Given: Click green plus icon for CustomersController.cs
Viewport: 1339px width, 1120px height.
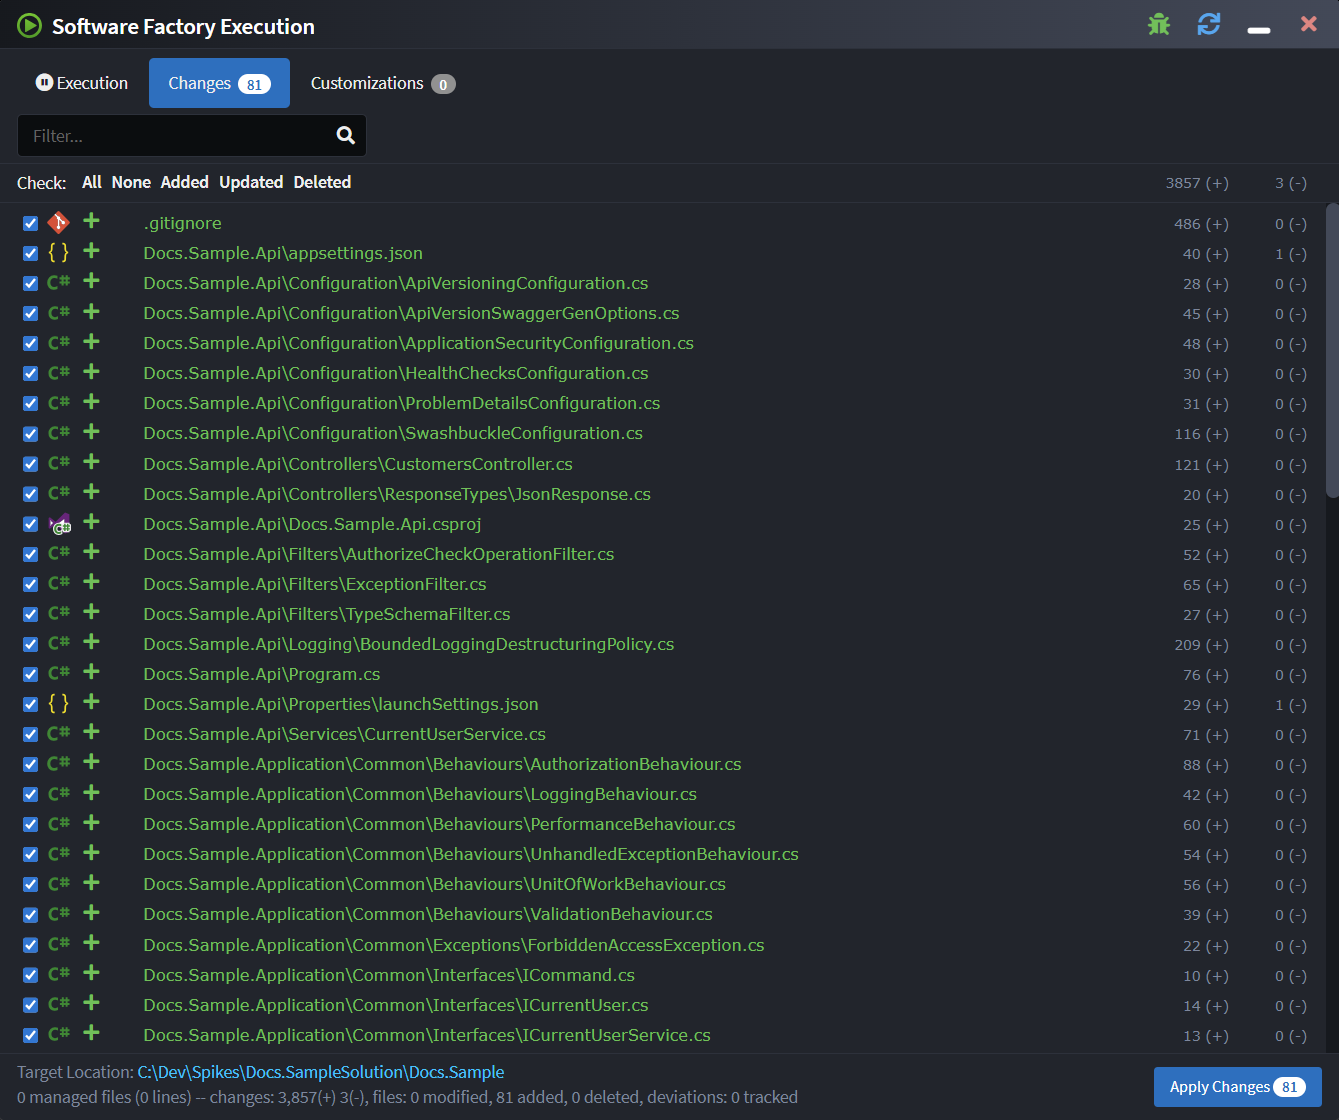Looking at the screenshot, I should (x=91, y=462).
